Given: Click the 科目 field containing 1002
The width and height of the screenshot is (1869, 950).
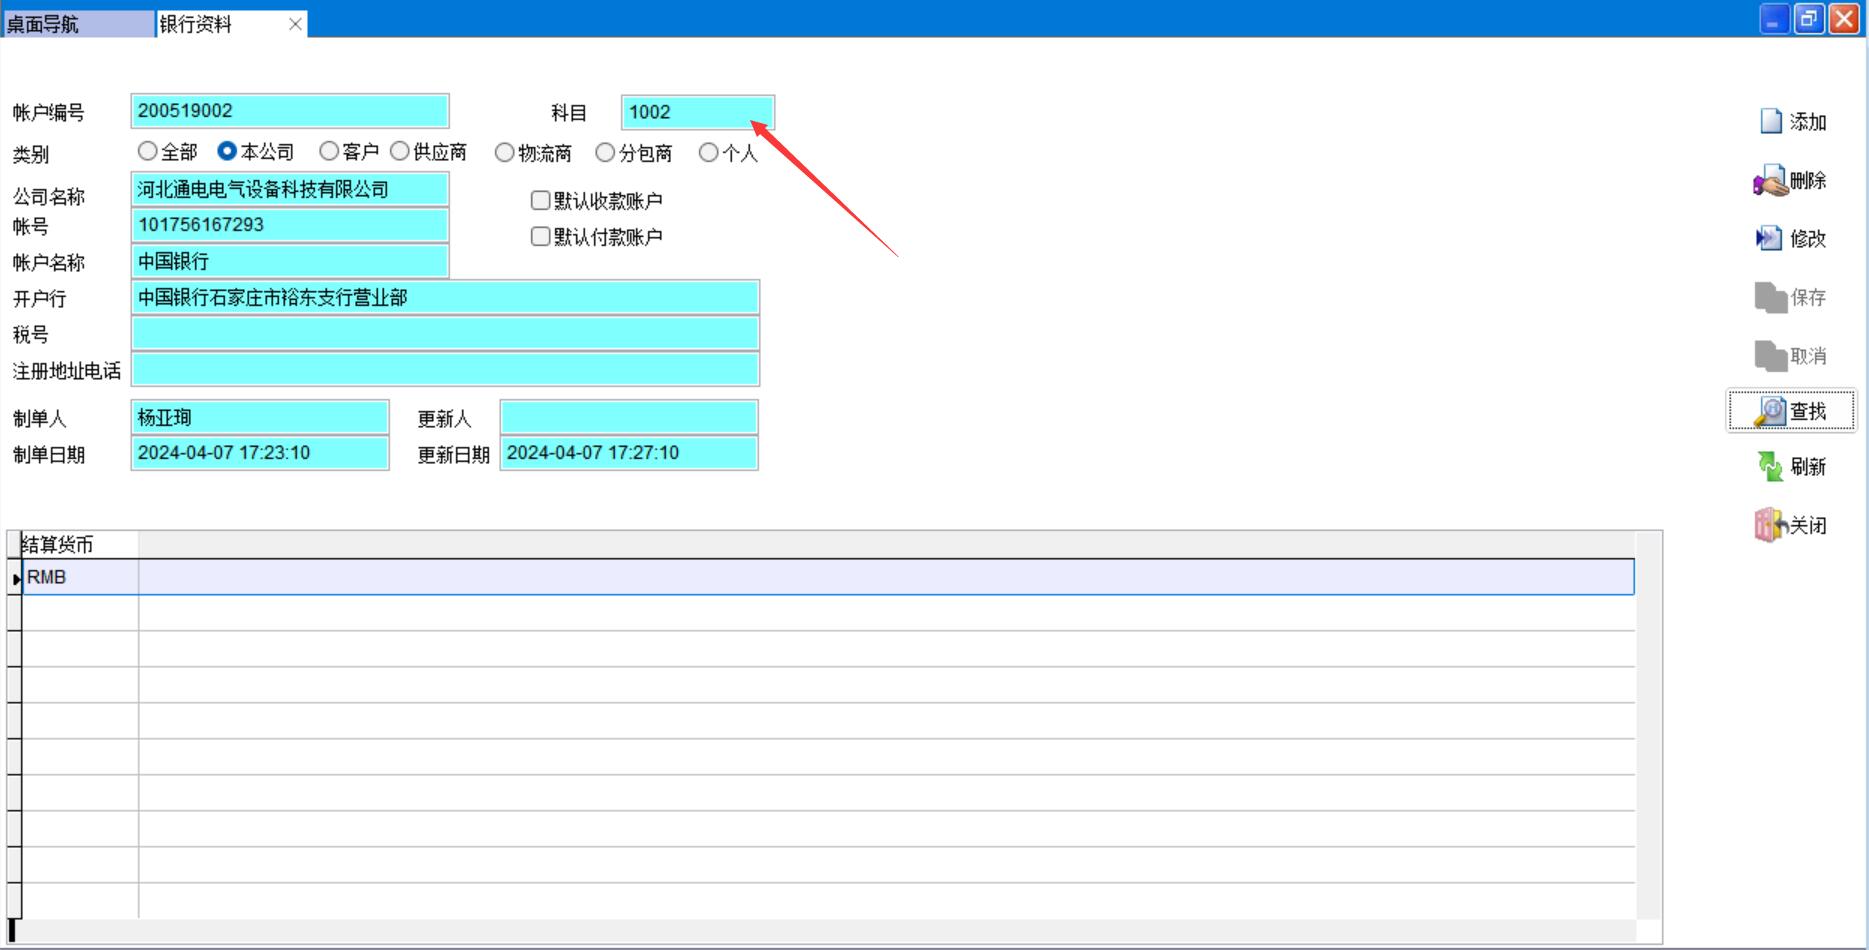Looking at the screenshot, I should pos(697,112).
